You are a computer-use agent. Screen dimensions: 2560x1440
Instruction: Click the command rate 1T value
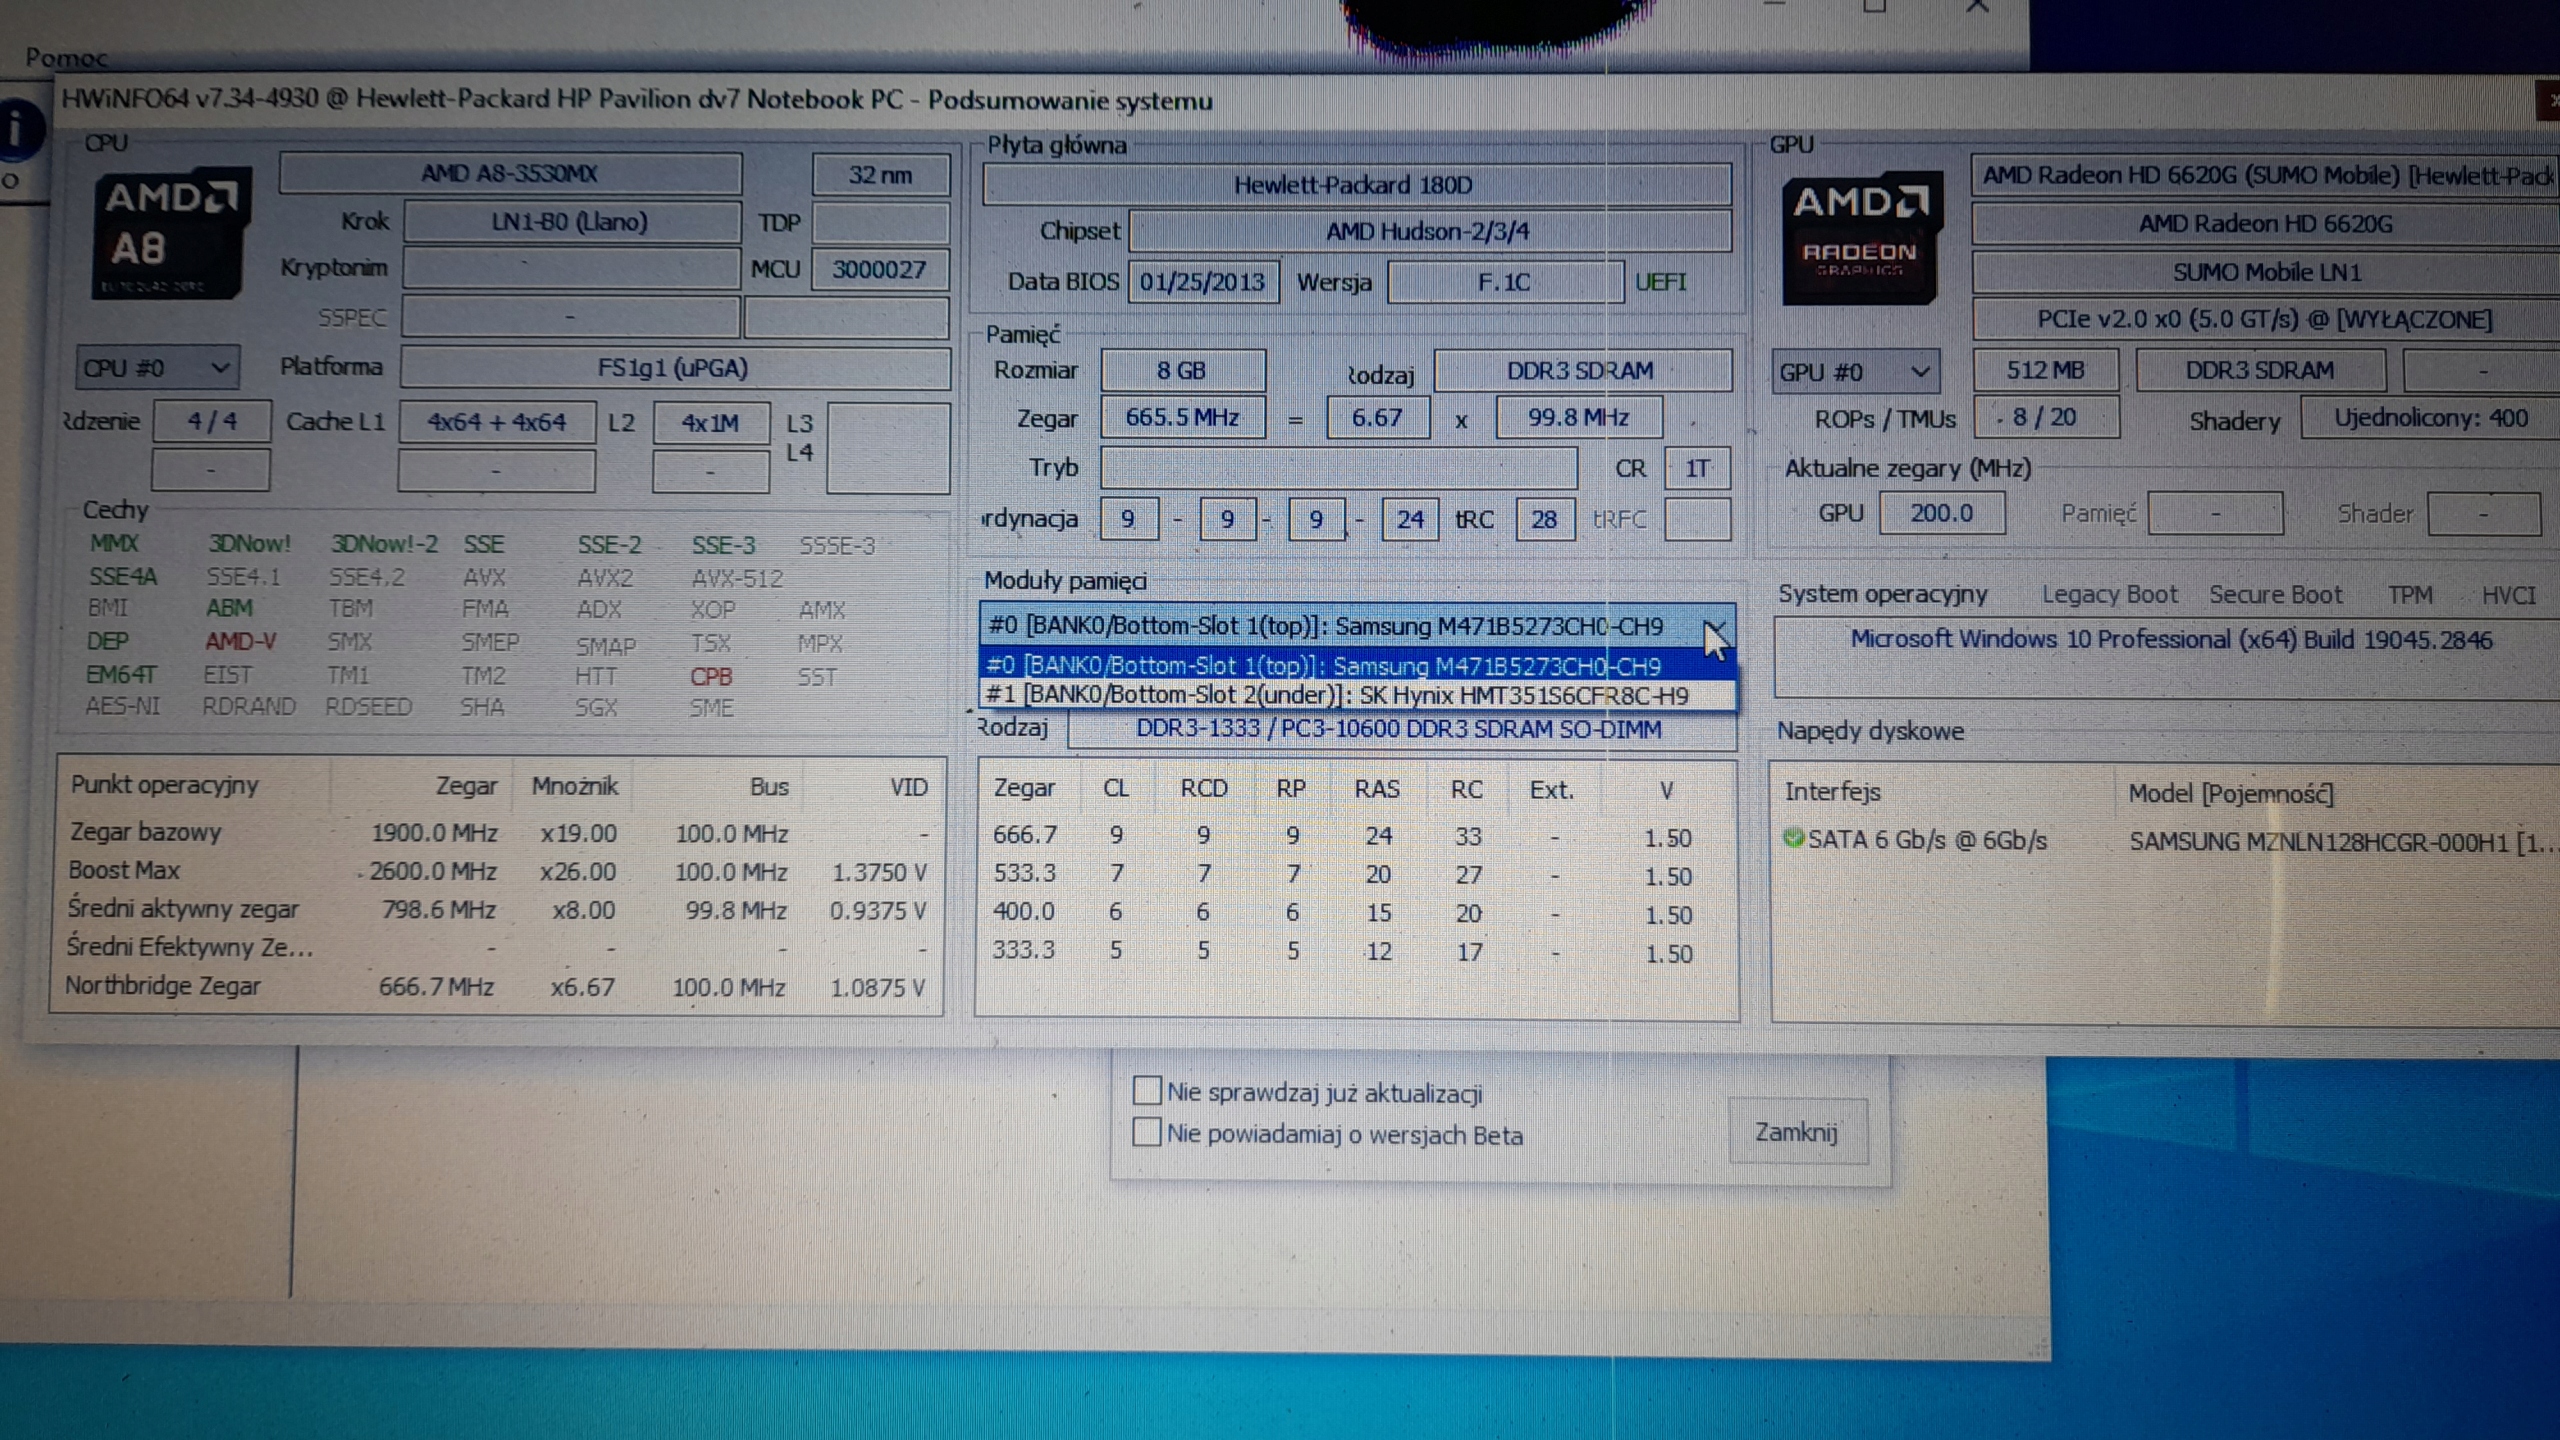point(1697,468)
